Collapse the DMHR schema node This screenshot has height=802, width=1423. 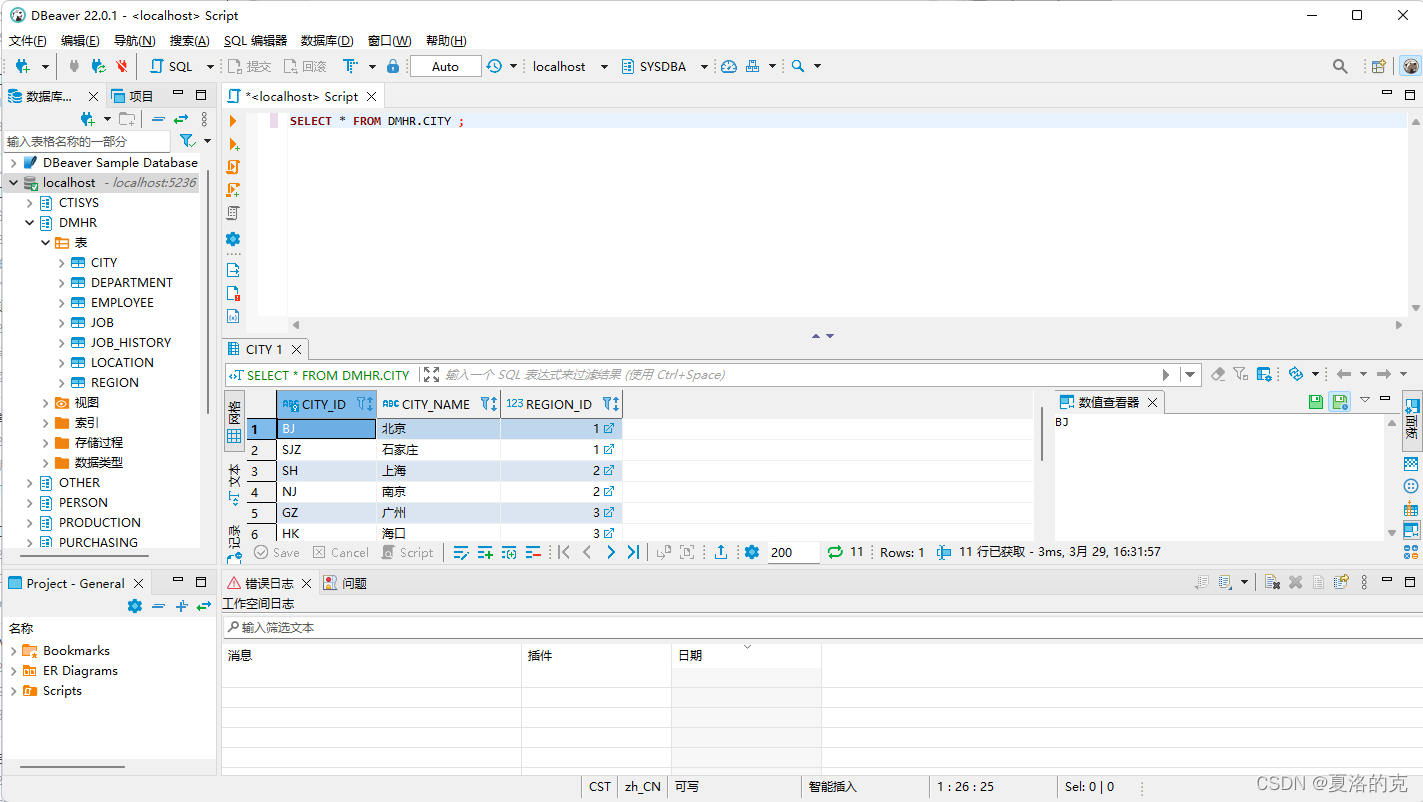[x=30, y=222]
